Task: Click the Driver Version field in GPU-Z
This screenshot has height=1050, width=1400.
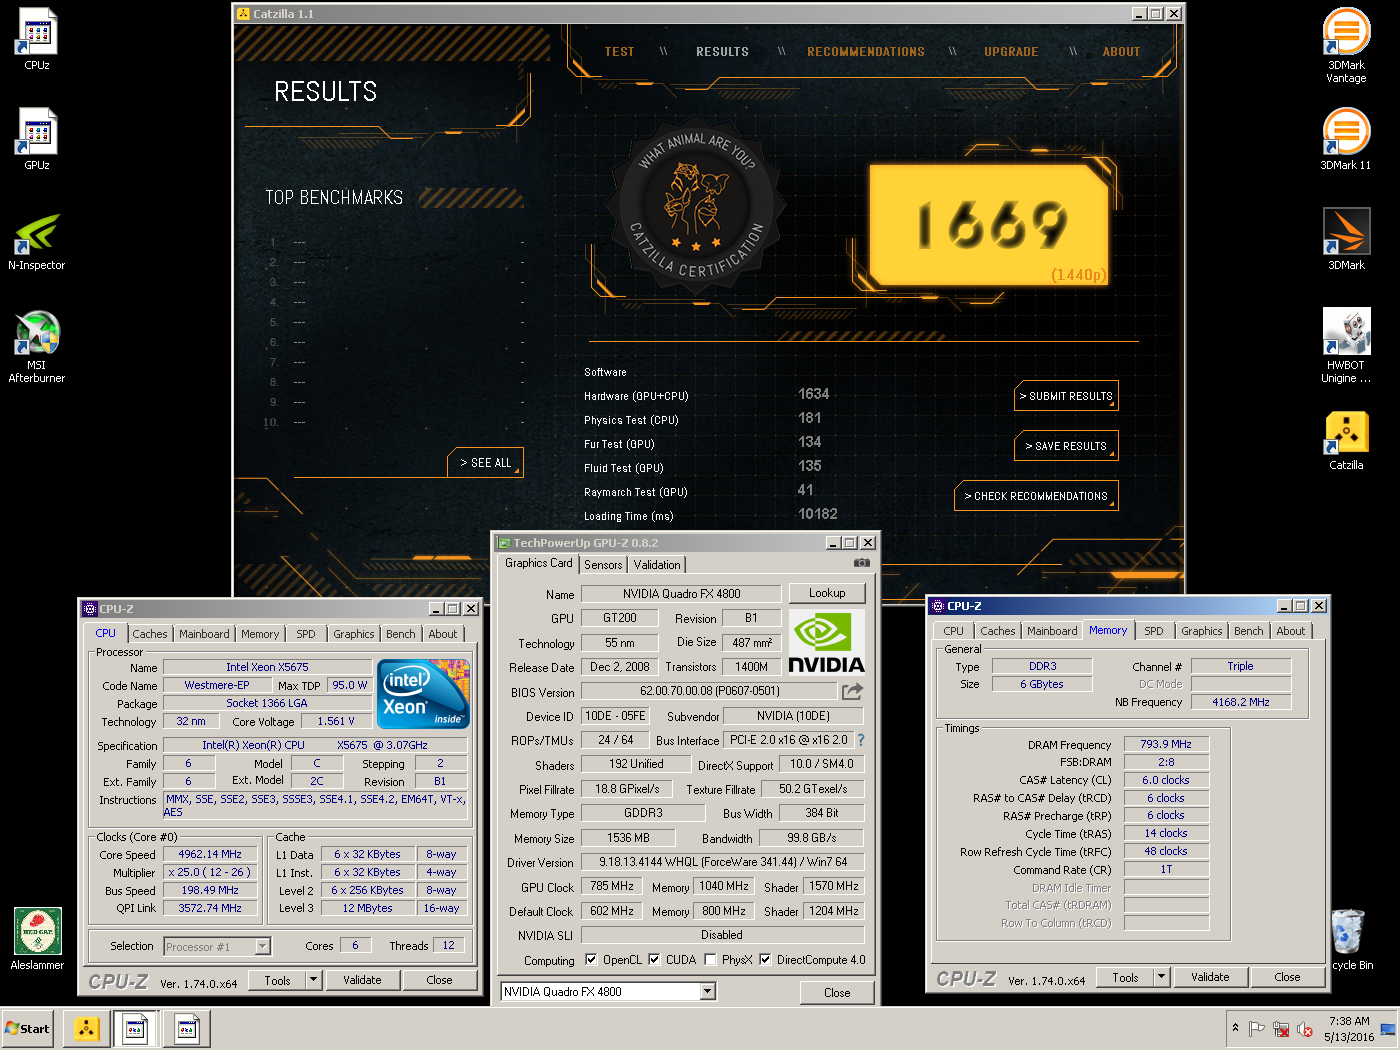Action: pos(722,862)
